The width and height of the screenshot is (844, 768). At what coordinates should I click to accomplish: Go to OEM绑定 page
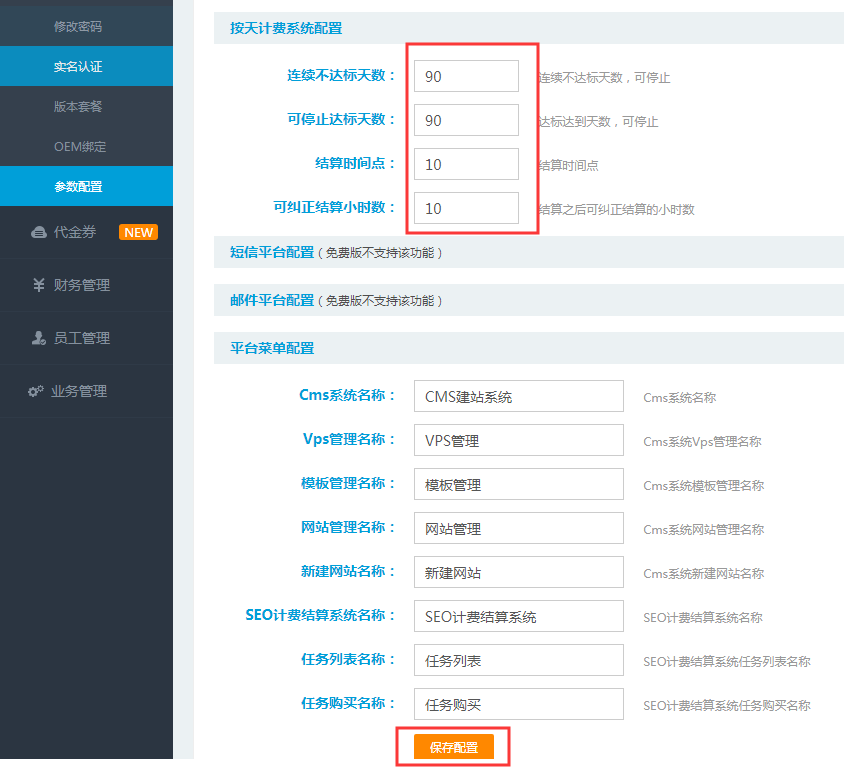(79, 146)
